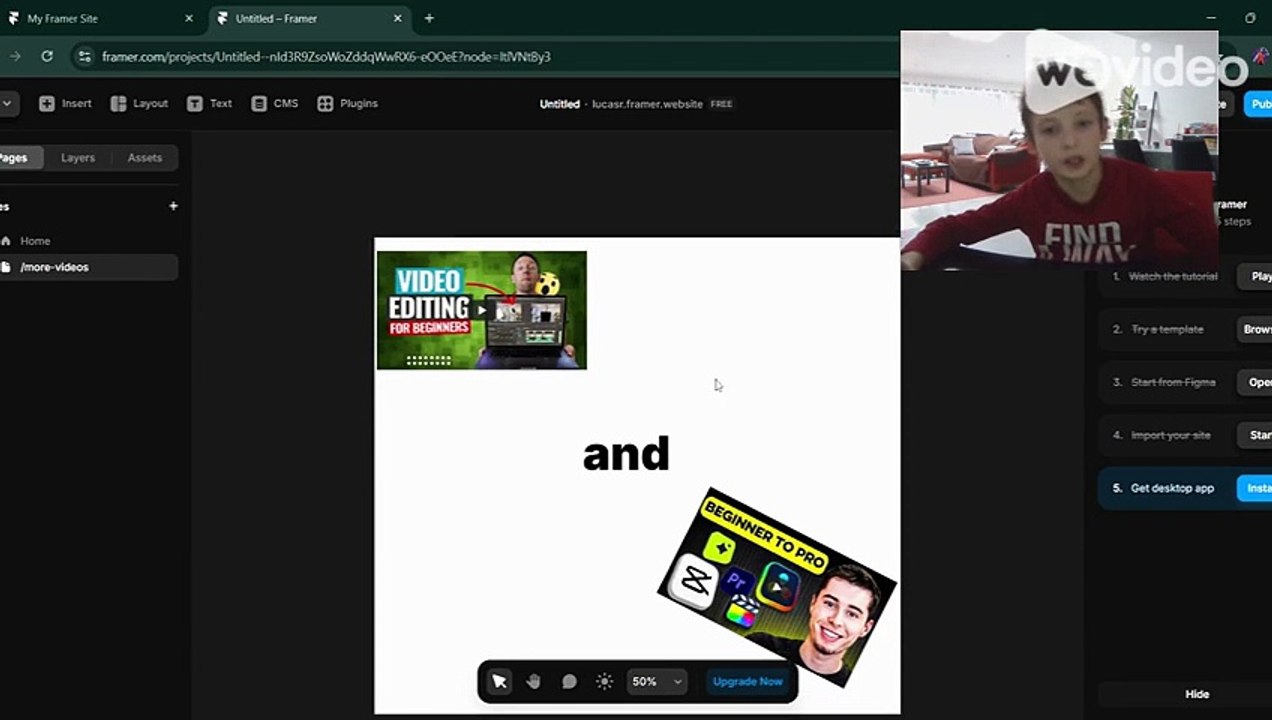
Task: Switch to the Assets tab
Action: [x=145, y=158]
